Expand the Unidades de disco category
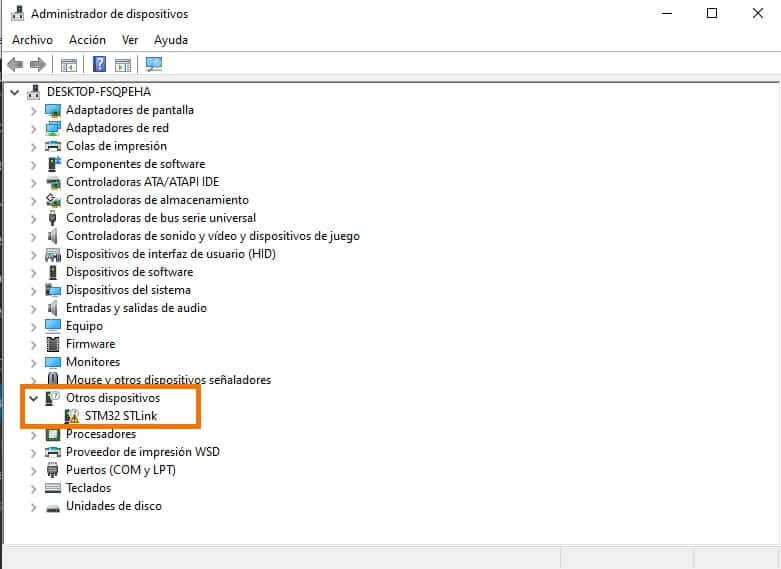 (33, 506)
